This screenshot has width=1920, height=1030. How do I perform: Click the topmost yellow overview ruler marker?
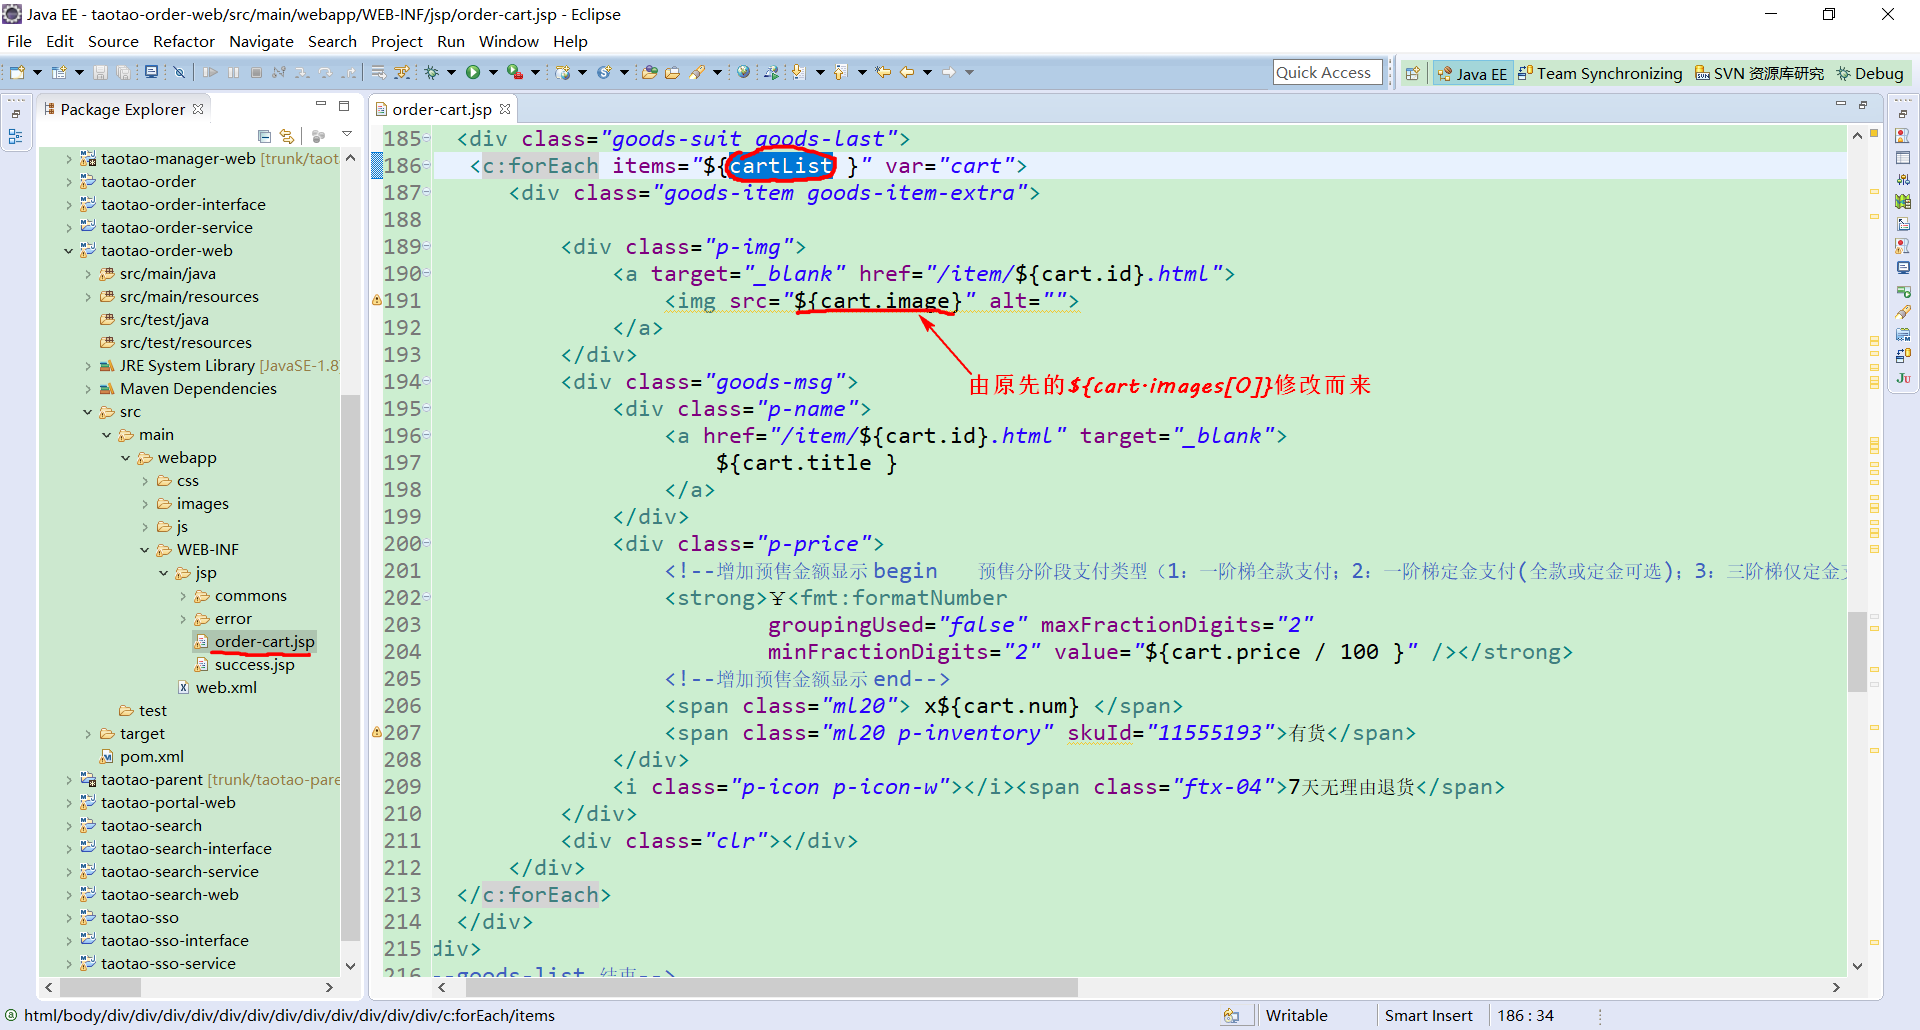pos(1874,190)
